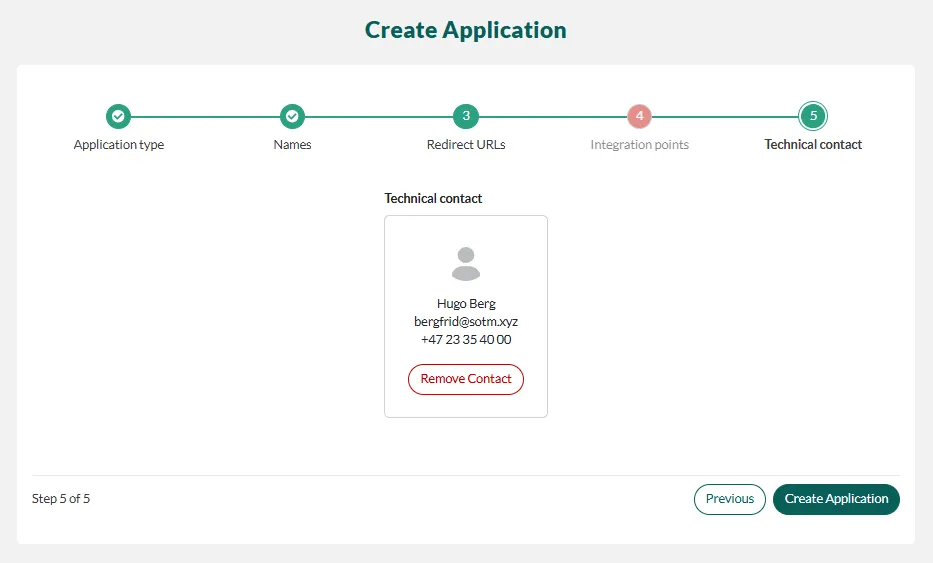Image resolution: width=933 pixels, height=563 pixels.
Task: Click the step 5 circle indicator
Action: click(x=813, y=117)
